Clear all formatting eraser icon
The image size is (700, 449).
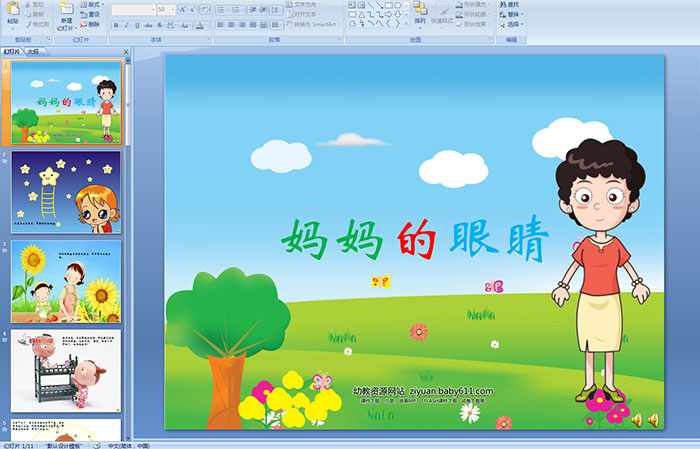[x=205, y=9]
